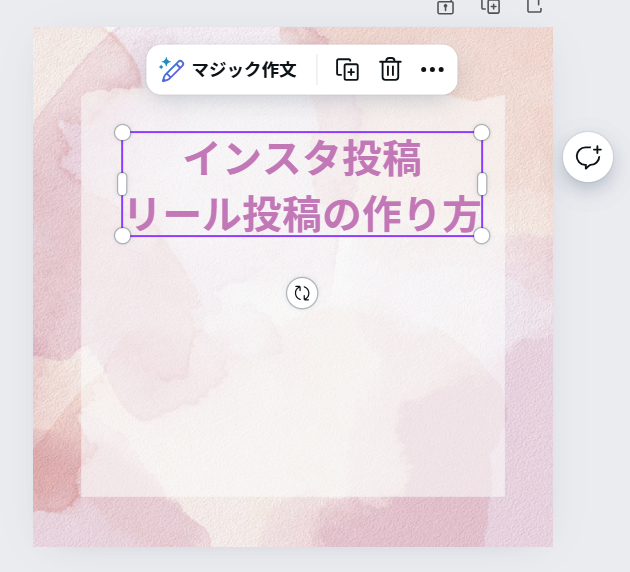Click the インスタ投稿 text line

click(x=303, y=158)
